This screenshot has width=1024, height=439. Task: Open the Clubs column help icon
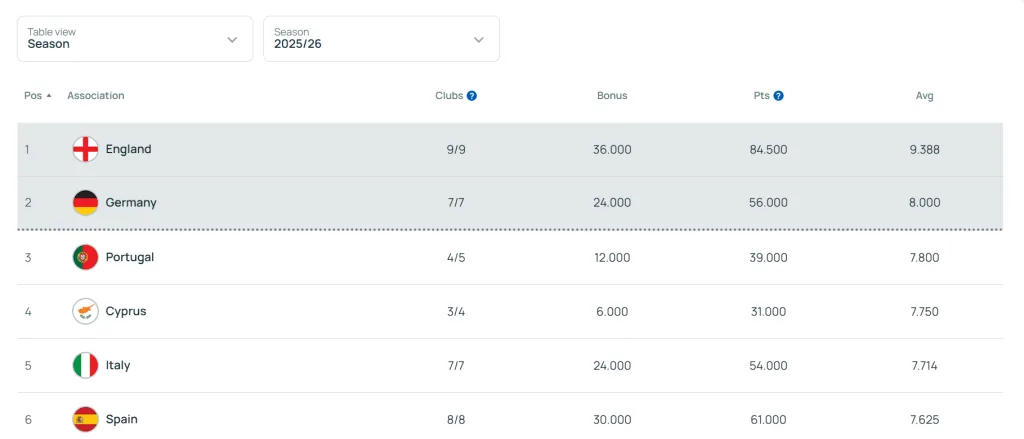(472, 96)
